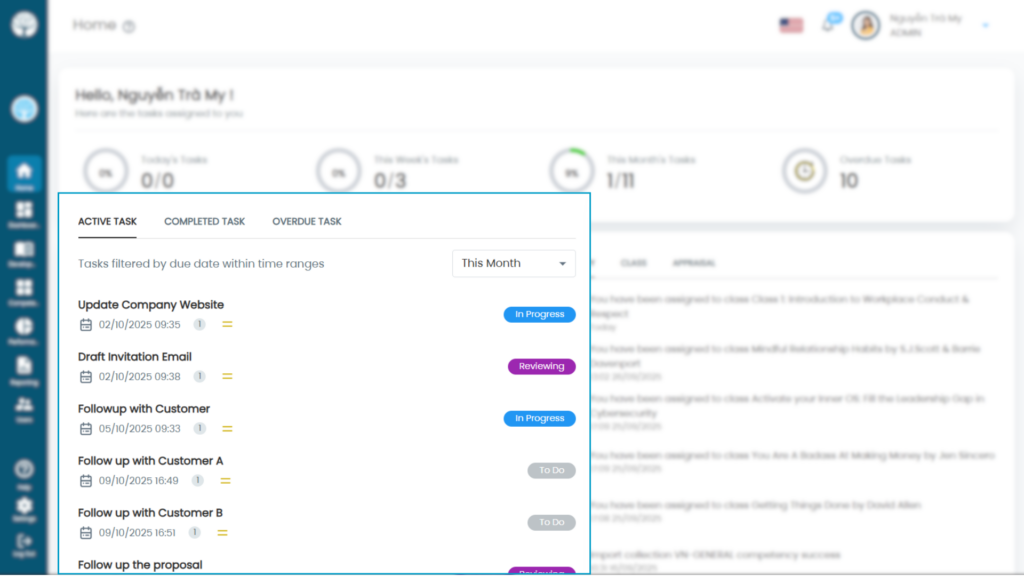Click calendar icon under Update Company Website
The width and height of the screenshot is (1024, 576).
pos(86,325)
